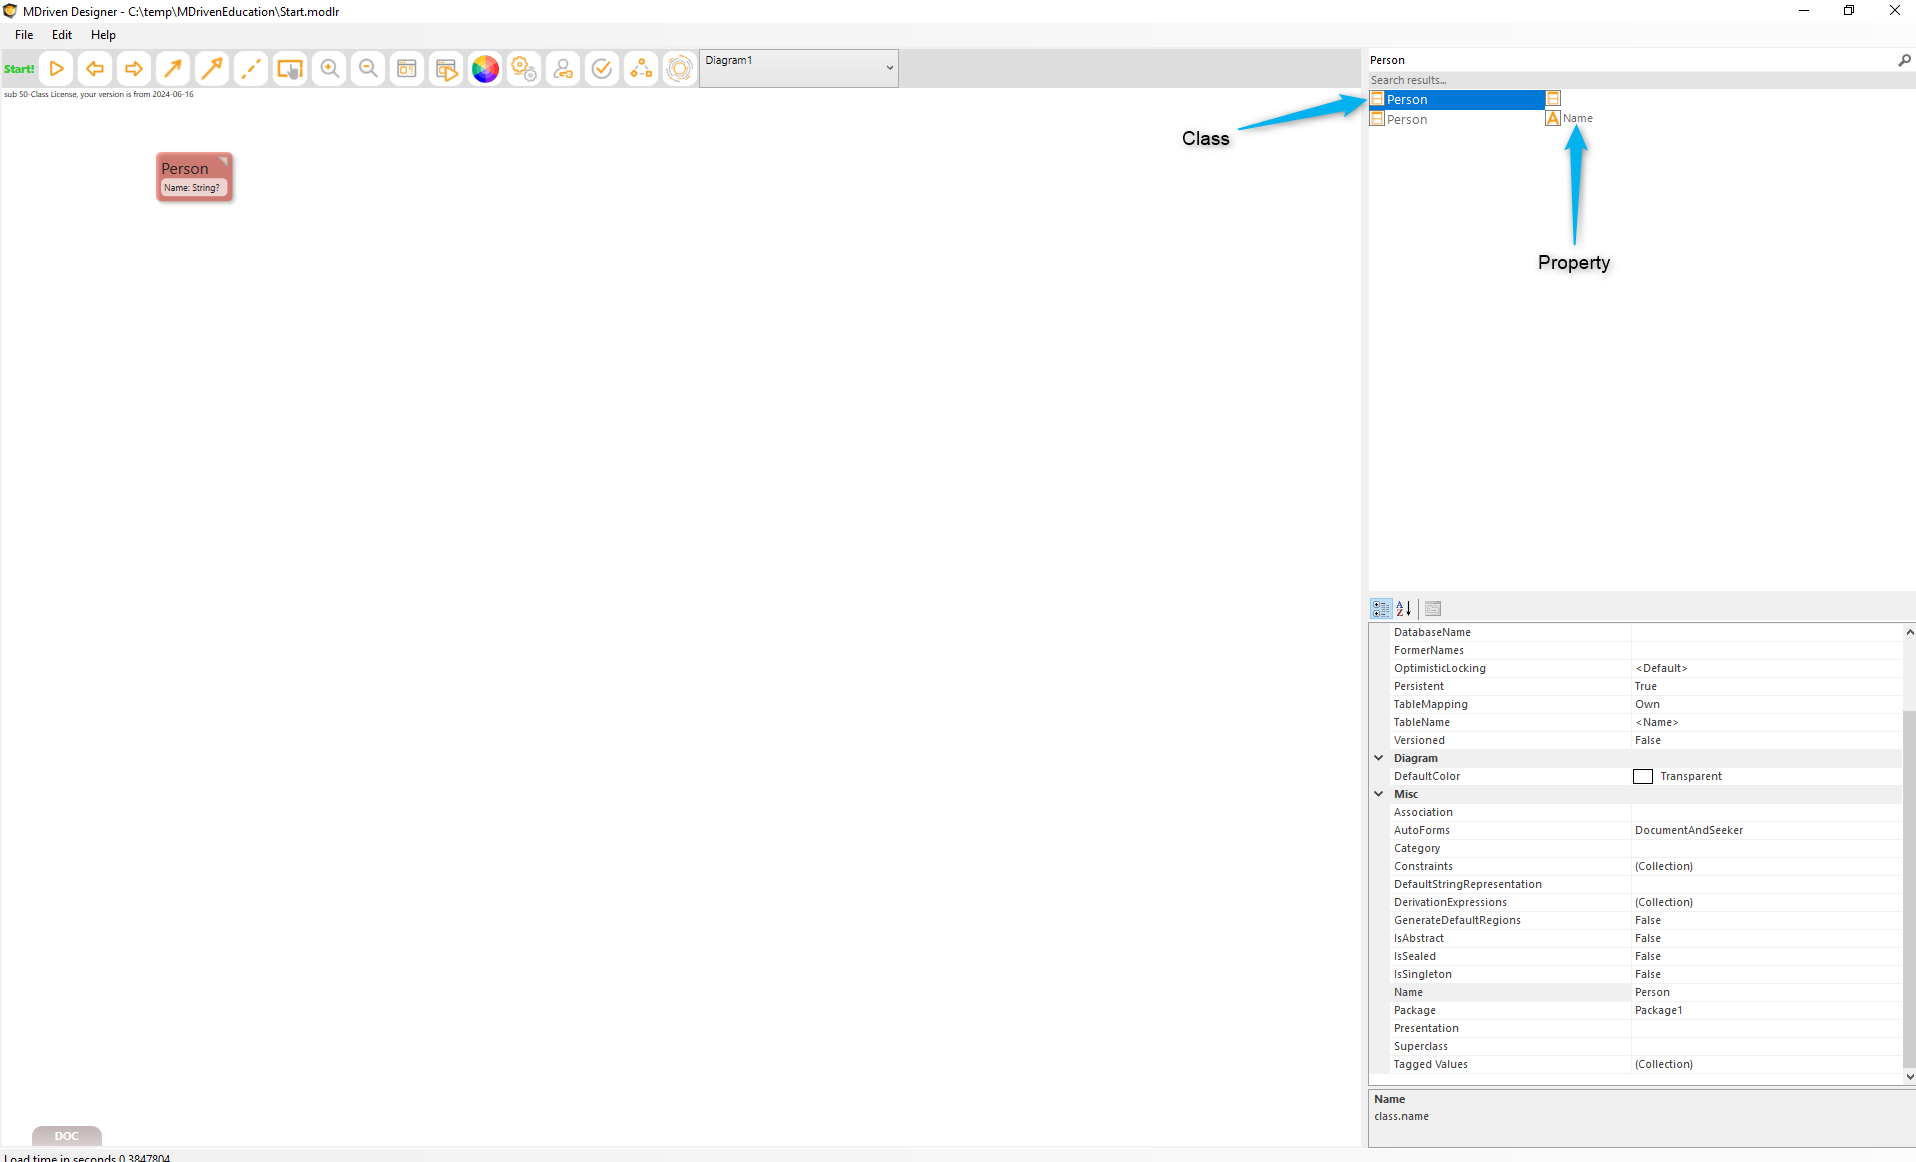Viewport: 1916px width, 1162px height.
Task: Select the Name property in search results
Action: pos(1577,119)
